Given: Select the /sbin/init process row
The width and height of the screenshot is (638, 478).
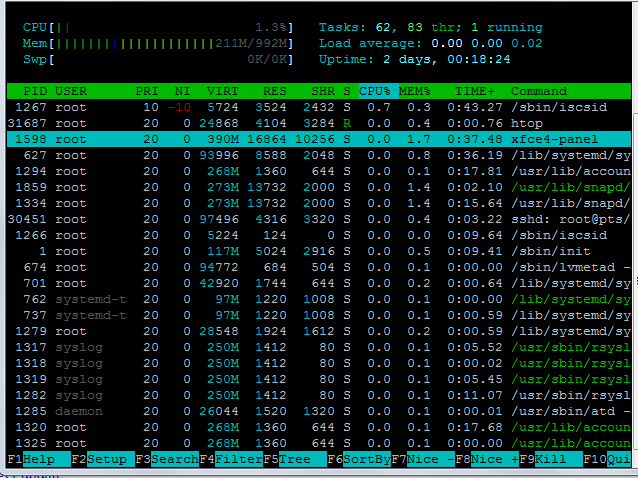Looking at the screenshot, I should (x=320, y=251).
